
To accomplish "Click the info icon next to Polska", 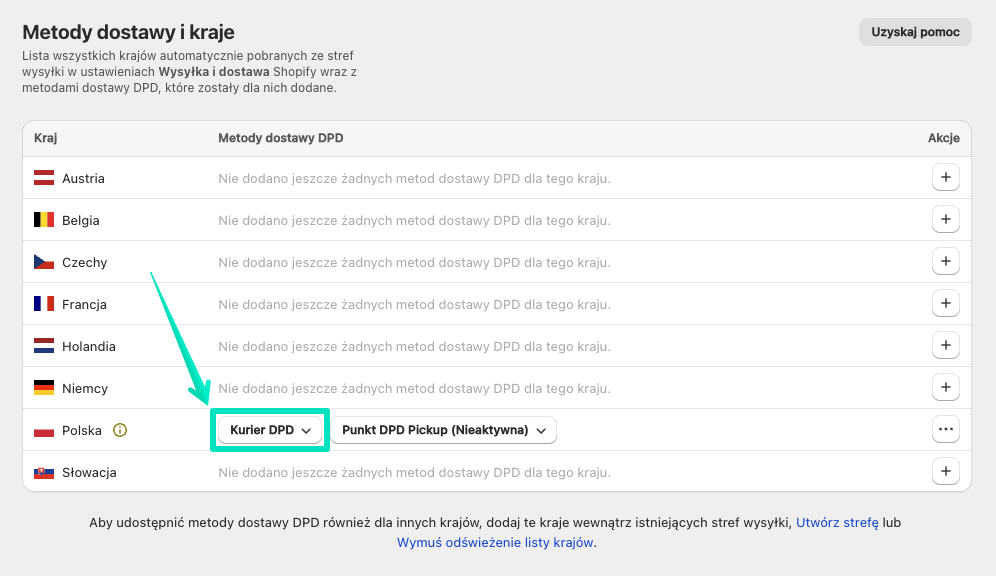I will click(x=119, y=430).
